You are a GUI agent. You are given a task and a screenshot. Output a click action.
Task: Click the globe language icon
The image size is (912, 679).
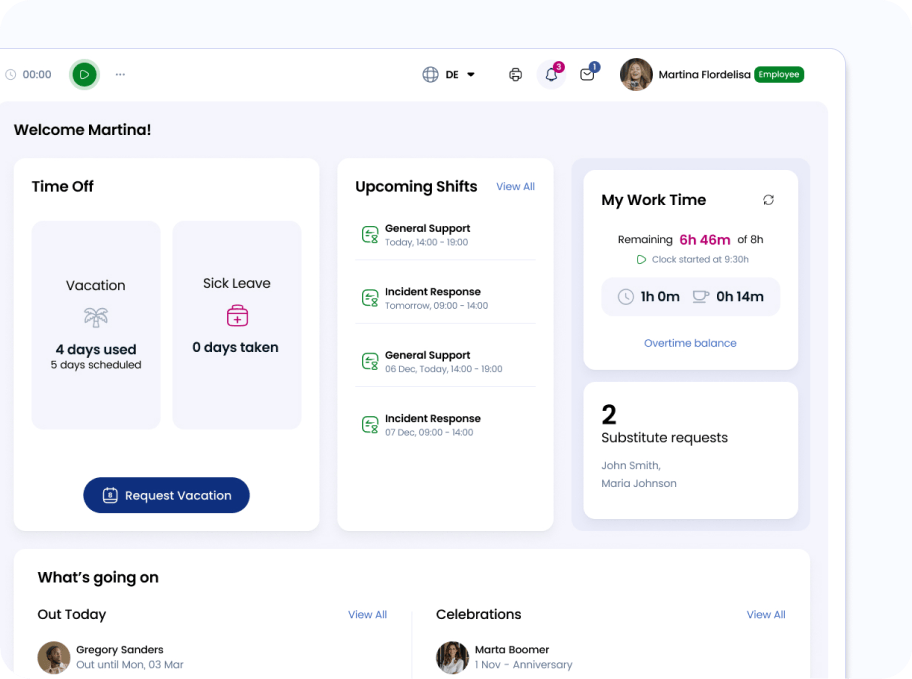click(430, 74)
